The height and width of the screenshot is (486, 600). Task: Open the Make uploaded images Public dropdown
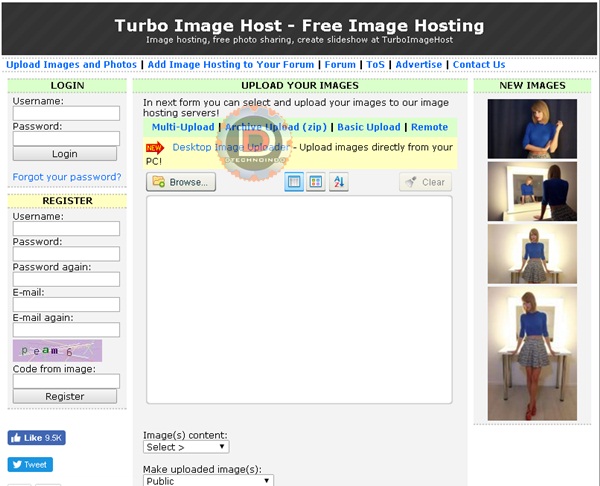pos(208,481)
